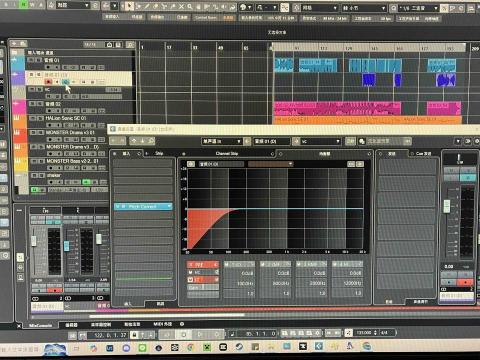Click the transport Play button
Viewport: 480px width, 360px height.
[x=200, y=334]
